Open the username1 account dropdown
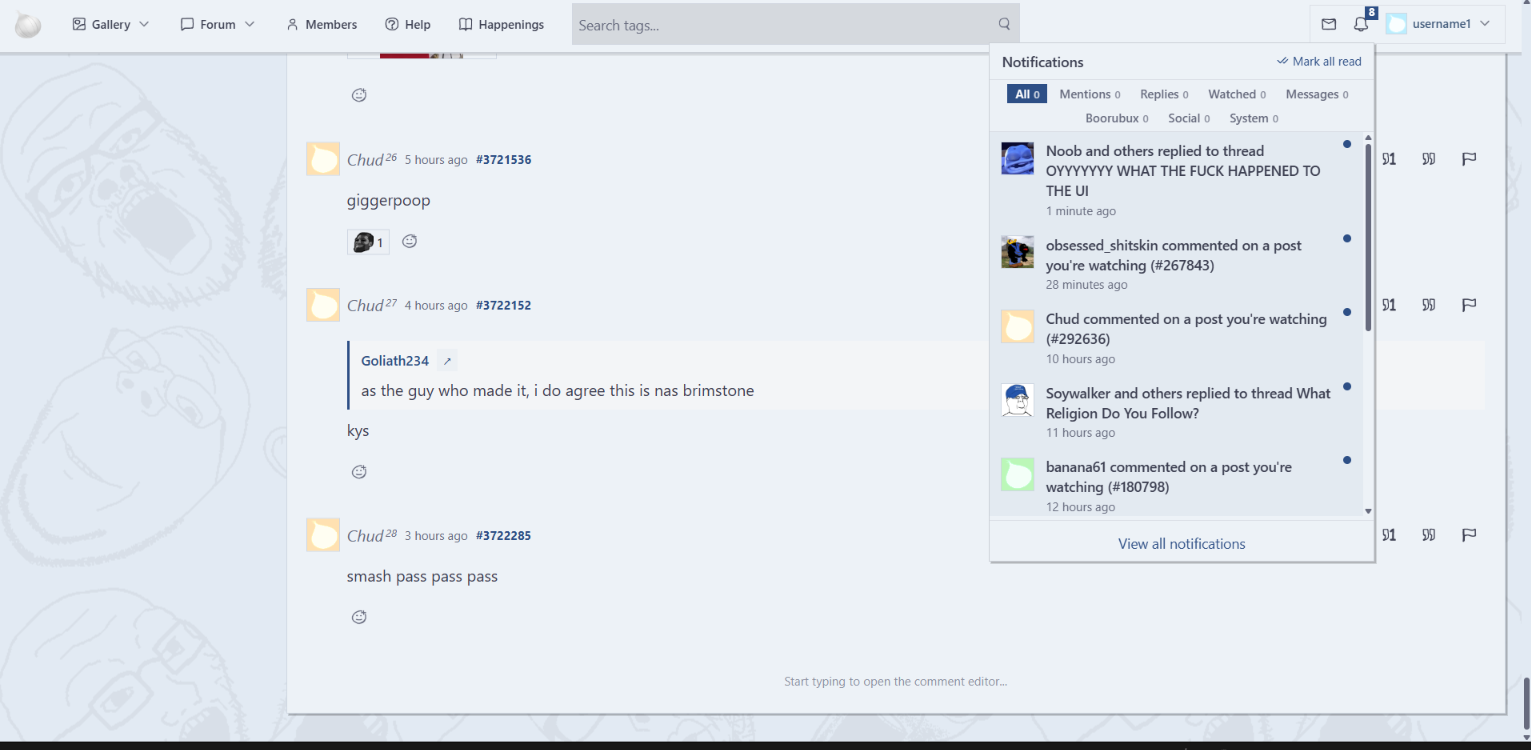Image resolution: width=1531 pixels, height=750 pixels. (x=1438, y=24)
